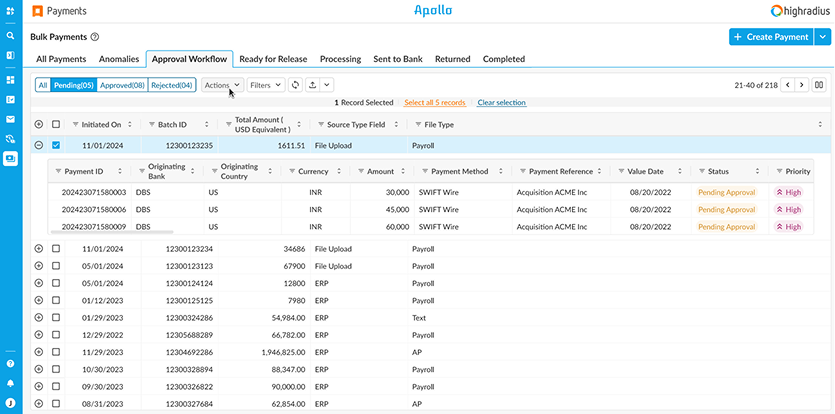Screen dimensions: 835x414
Task: Click the sync-lock icon in the sidebar
Action: pyautogui.click(x=10, y=139)
